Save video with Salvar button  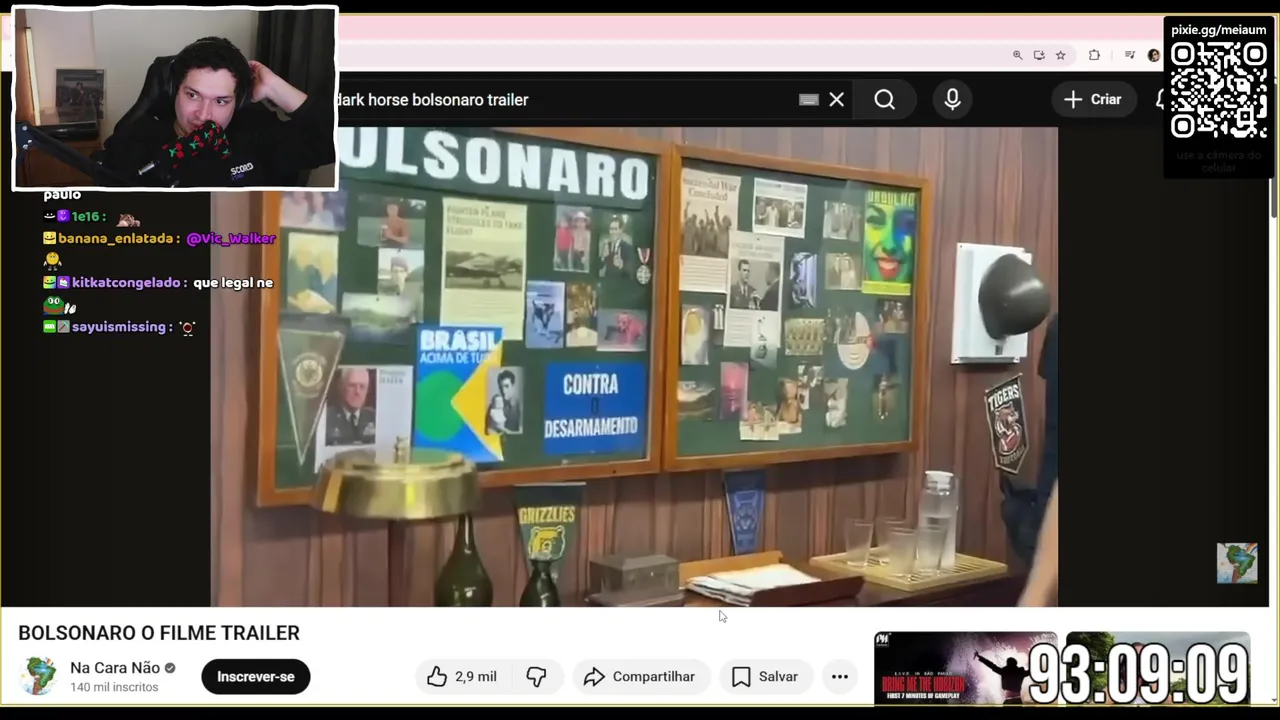pos(765,677)
